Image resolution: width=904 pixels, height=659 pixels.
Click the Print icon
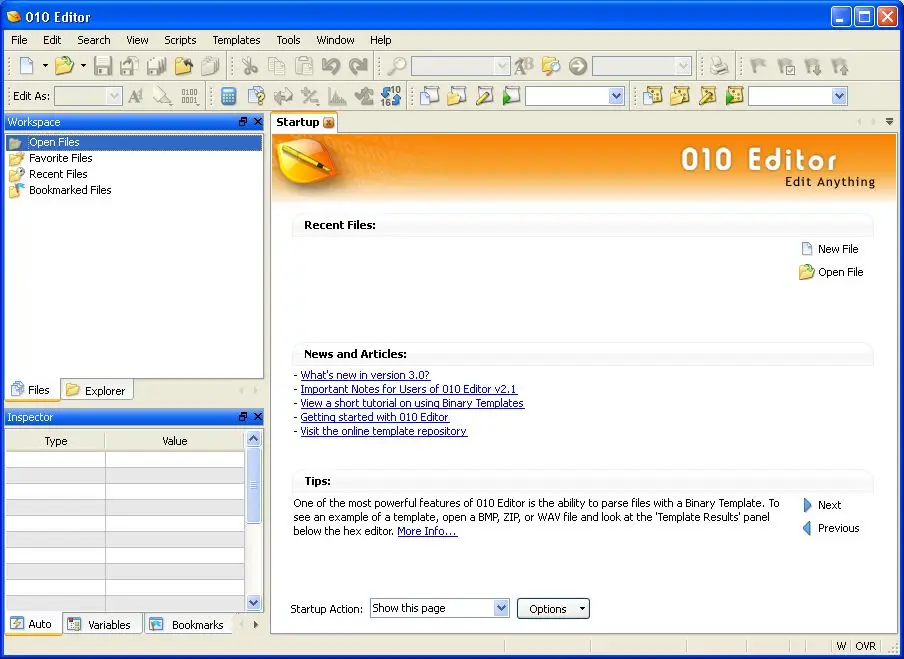click(719, 66)
